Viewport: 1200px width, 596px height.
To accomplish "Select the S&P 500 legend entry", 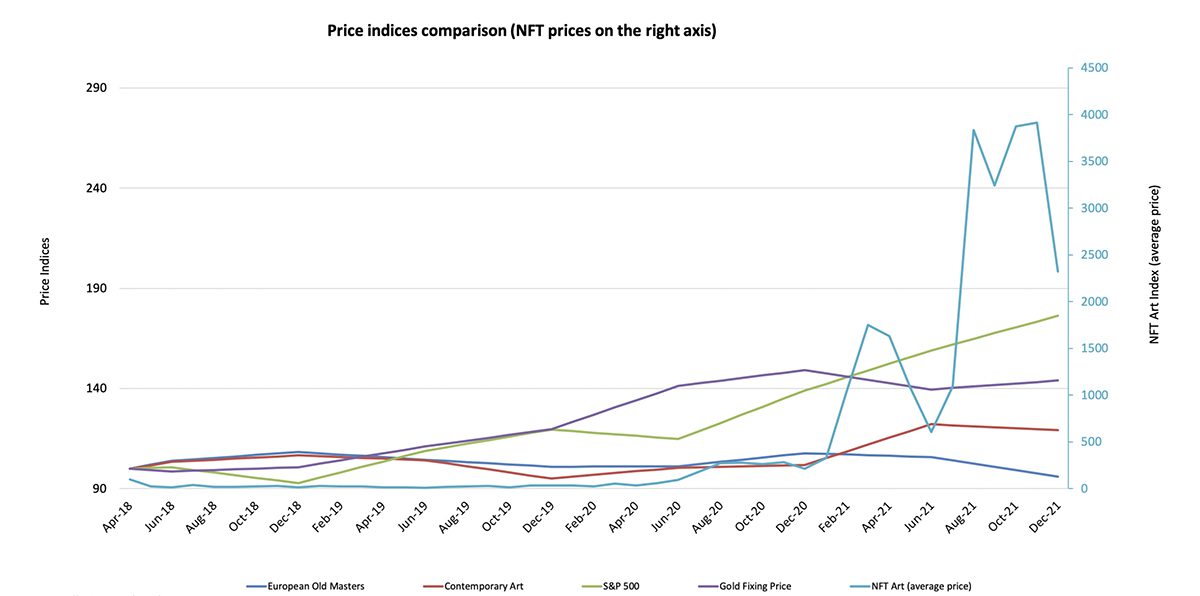I will point(621,586).
